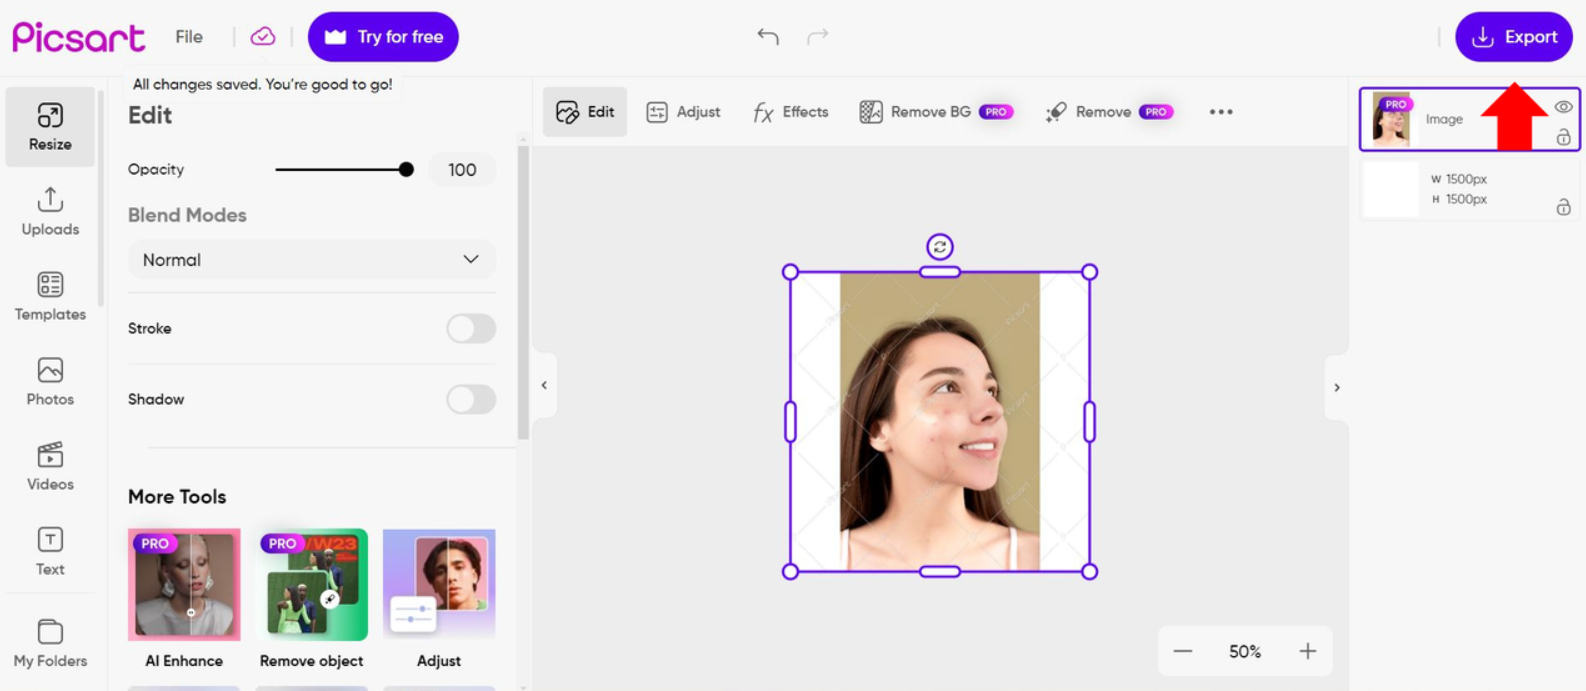
Task: Open the Remove object tool
Action: [x=312, y=599]
